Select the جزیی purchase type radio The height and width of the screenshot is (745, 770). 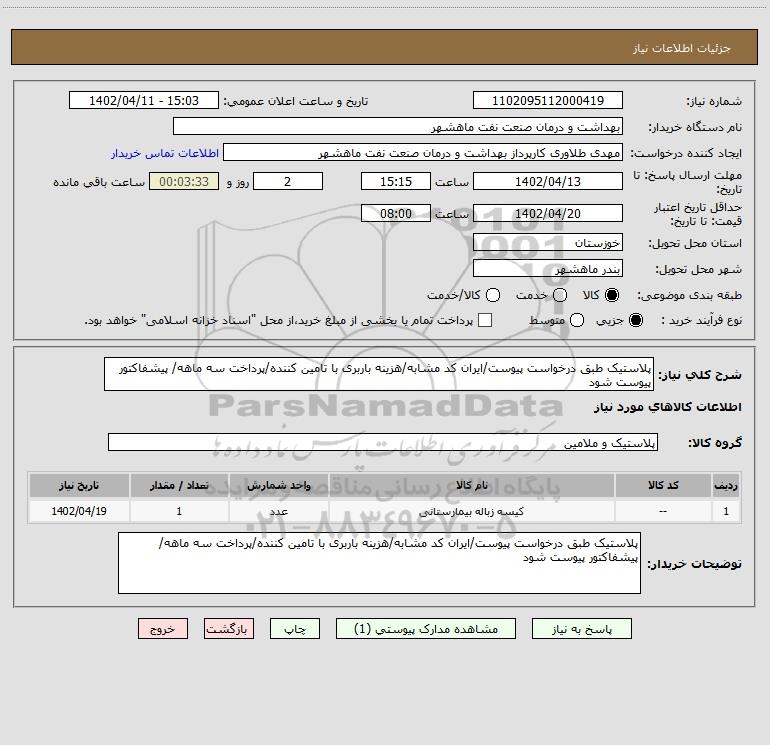pos(636,320)
